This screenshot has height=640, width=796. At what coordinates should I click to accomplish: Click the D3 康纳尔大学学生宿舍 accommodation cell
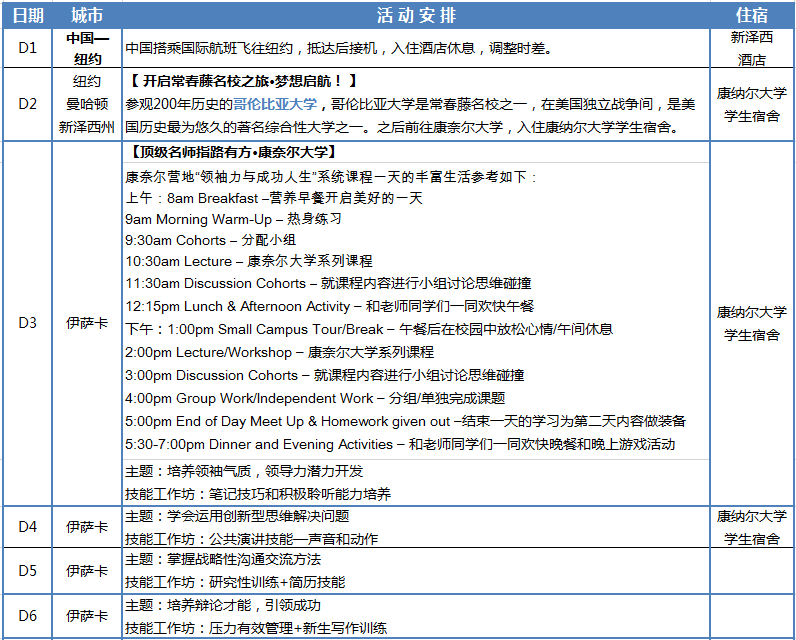752,323
